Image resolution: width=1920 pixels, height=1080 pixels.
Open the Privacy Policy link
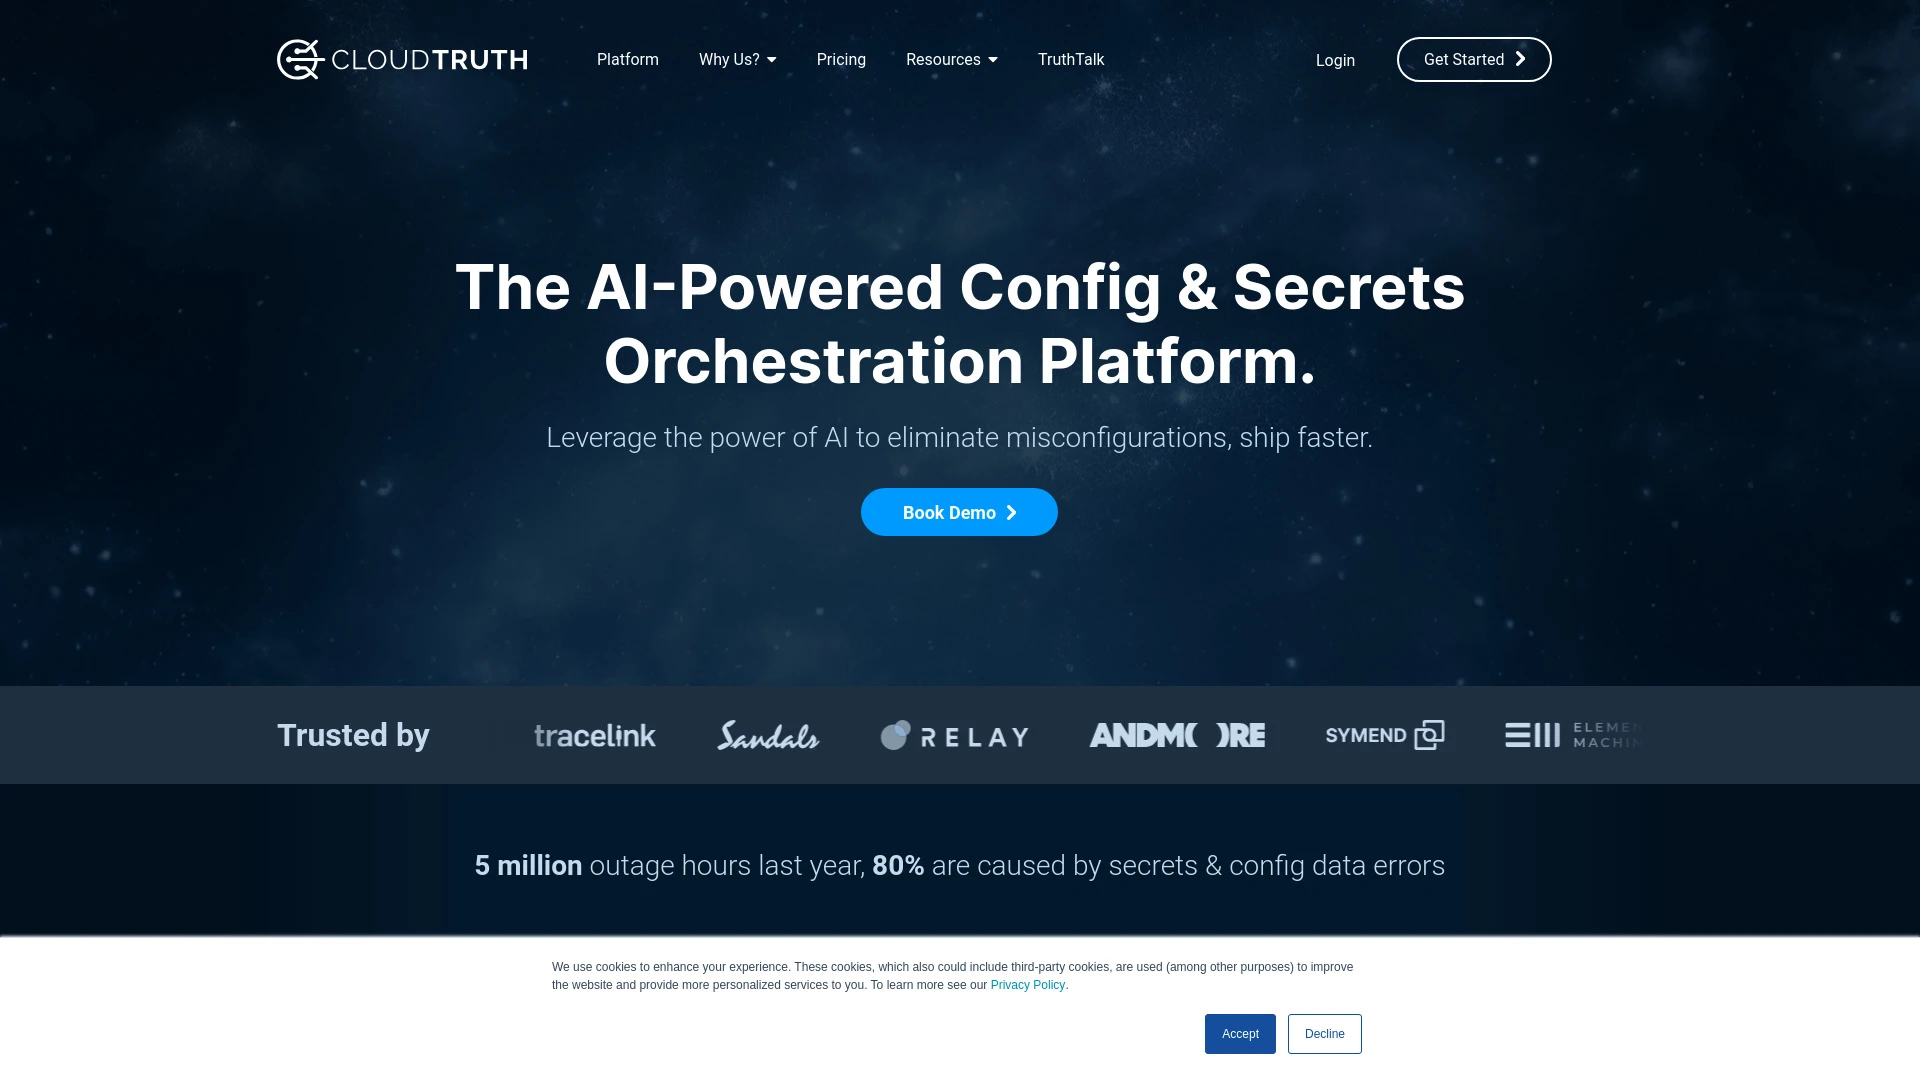(x=1027, y=984)
